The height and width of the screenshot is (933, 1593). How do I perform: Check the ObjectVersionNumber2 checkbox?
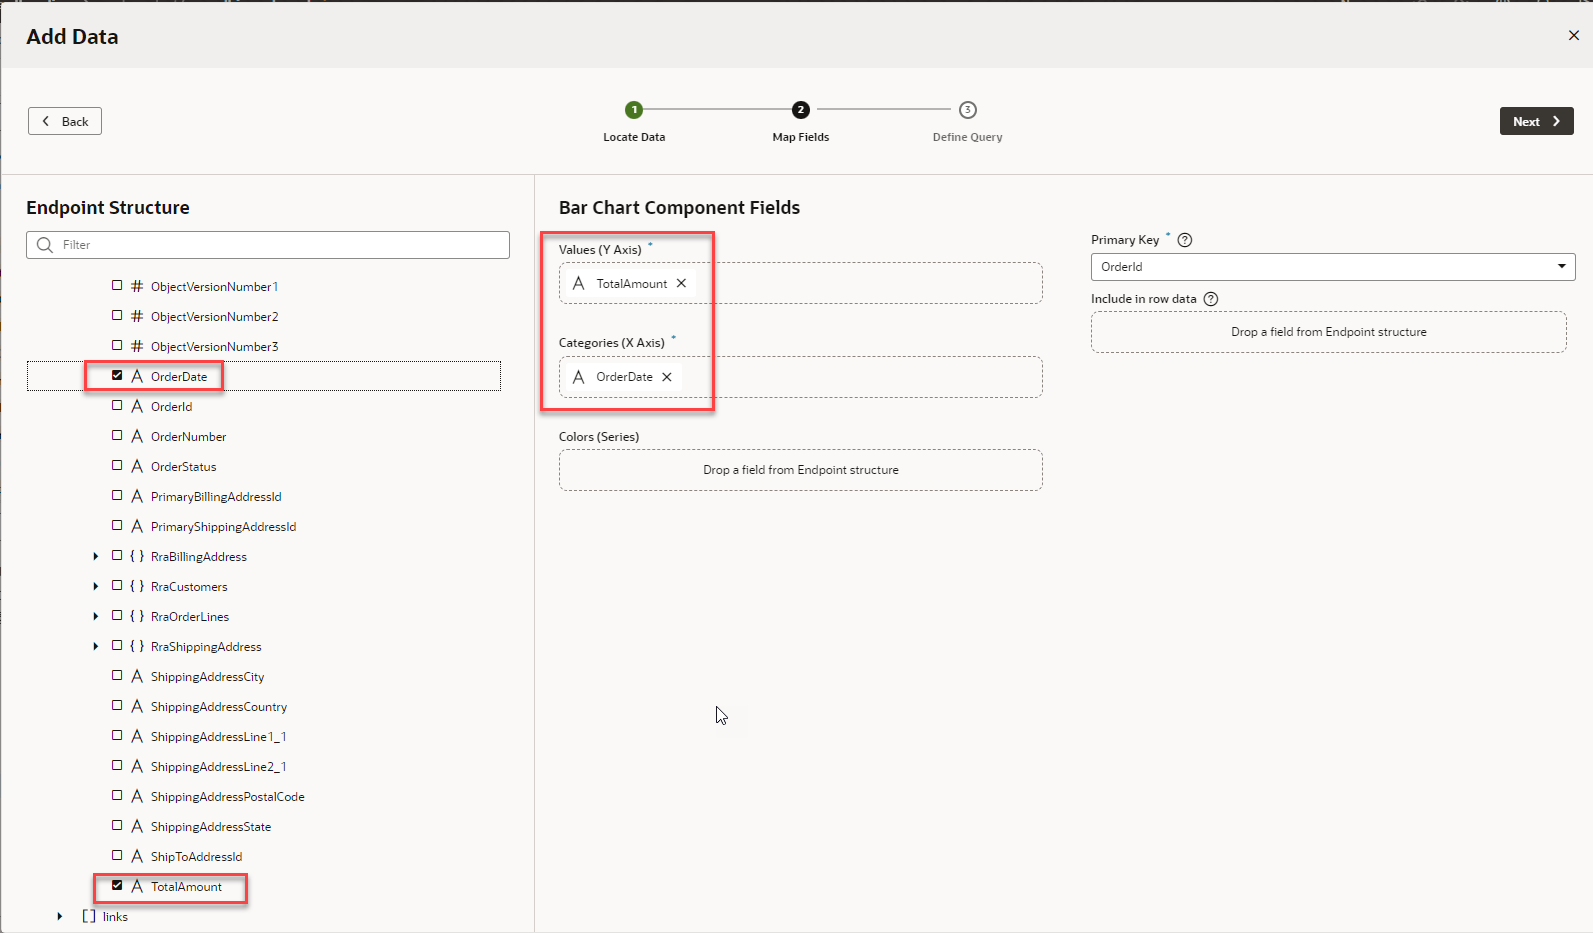pos(117,316)
